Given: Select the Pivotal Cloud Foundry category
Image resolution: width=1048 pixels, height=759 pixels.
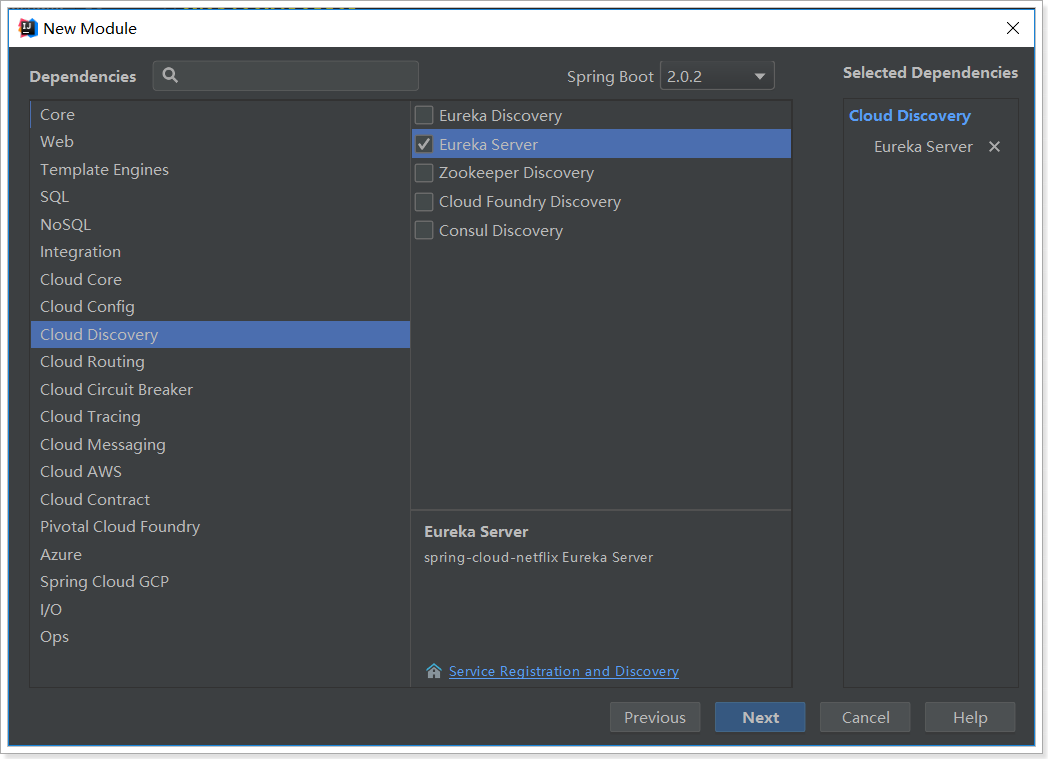Looking at the screenshot, I should click(220, 526).
